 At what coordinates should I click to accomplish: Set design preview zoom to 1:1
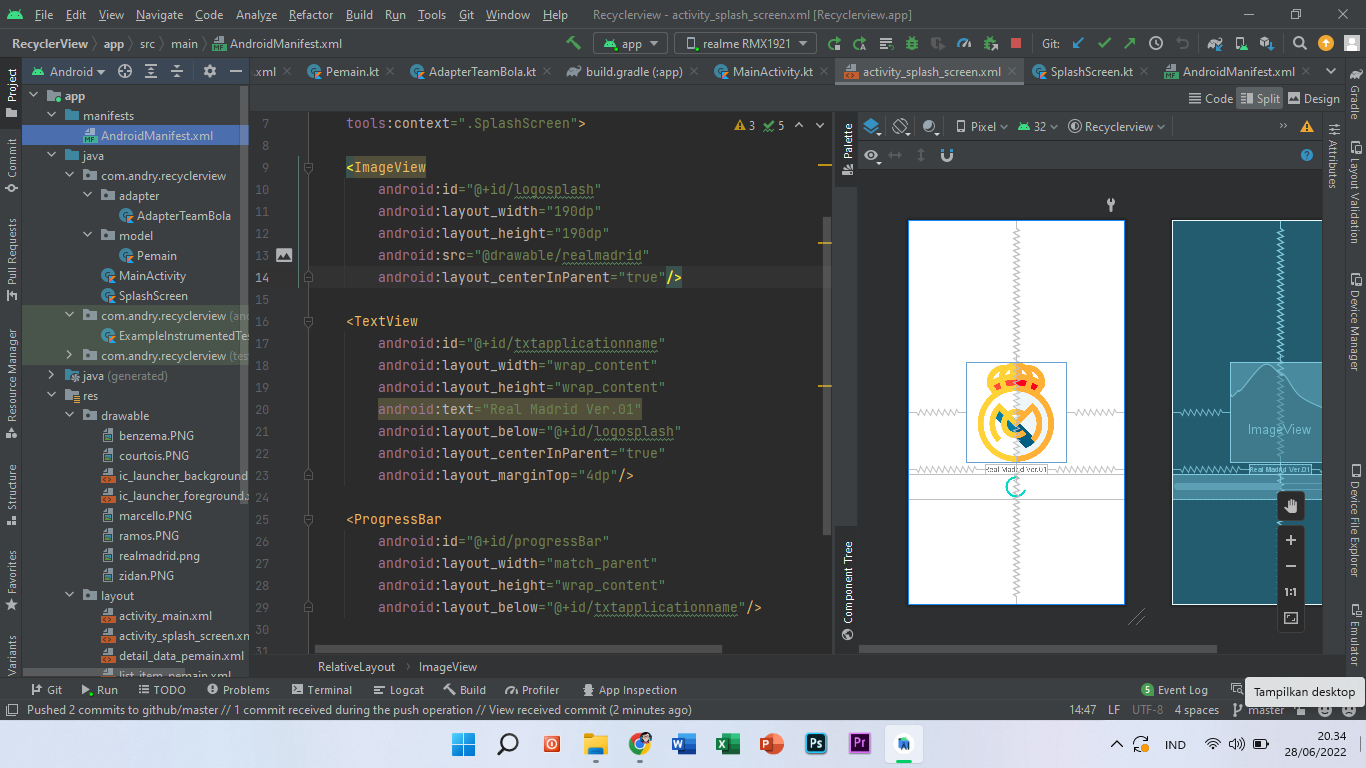1290,591
